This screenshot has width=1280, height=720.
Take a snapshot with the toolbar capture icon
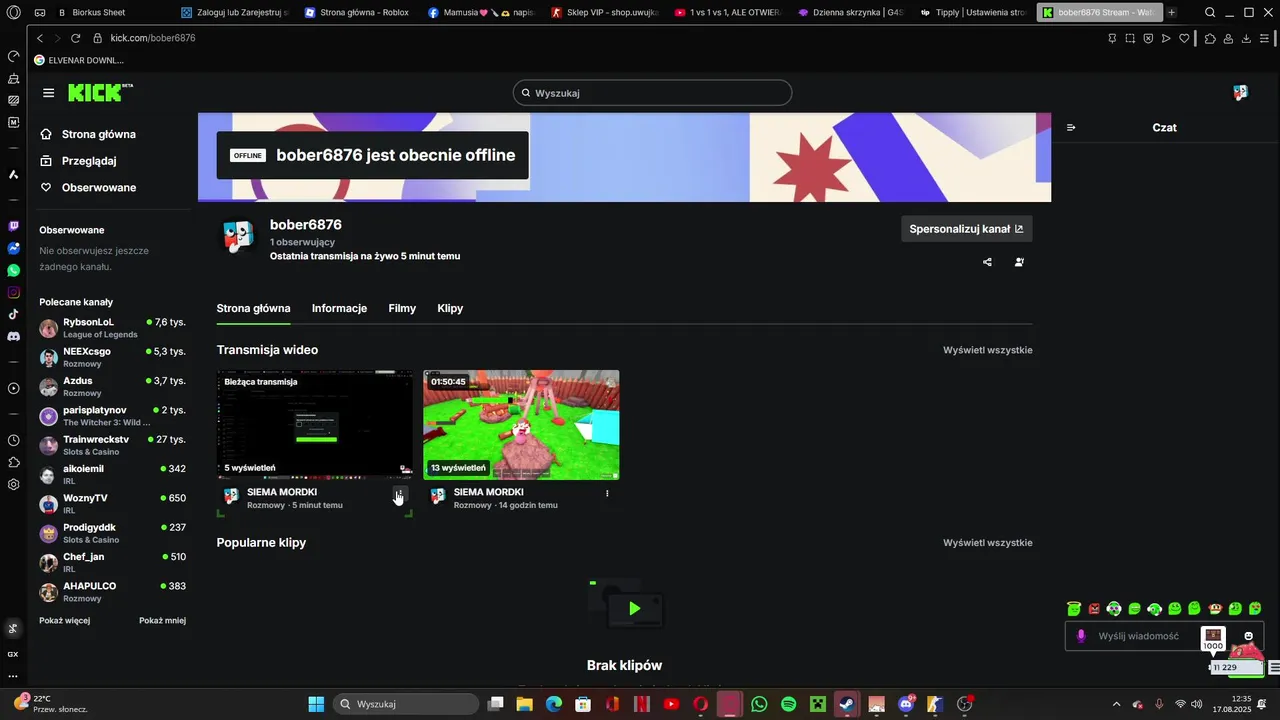(x=1130, y=38)
